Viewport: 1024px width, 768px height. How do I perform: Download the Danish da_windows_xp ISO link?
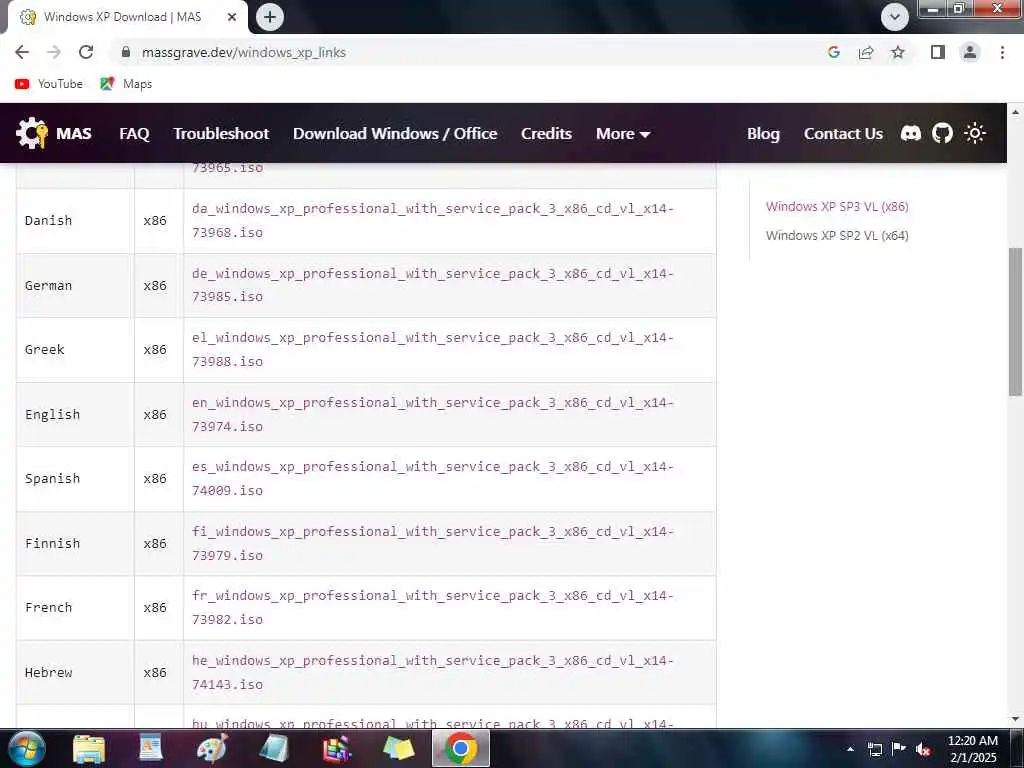432,220
